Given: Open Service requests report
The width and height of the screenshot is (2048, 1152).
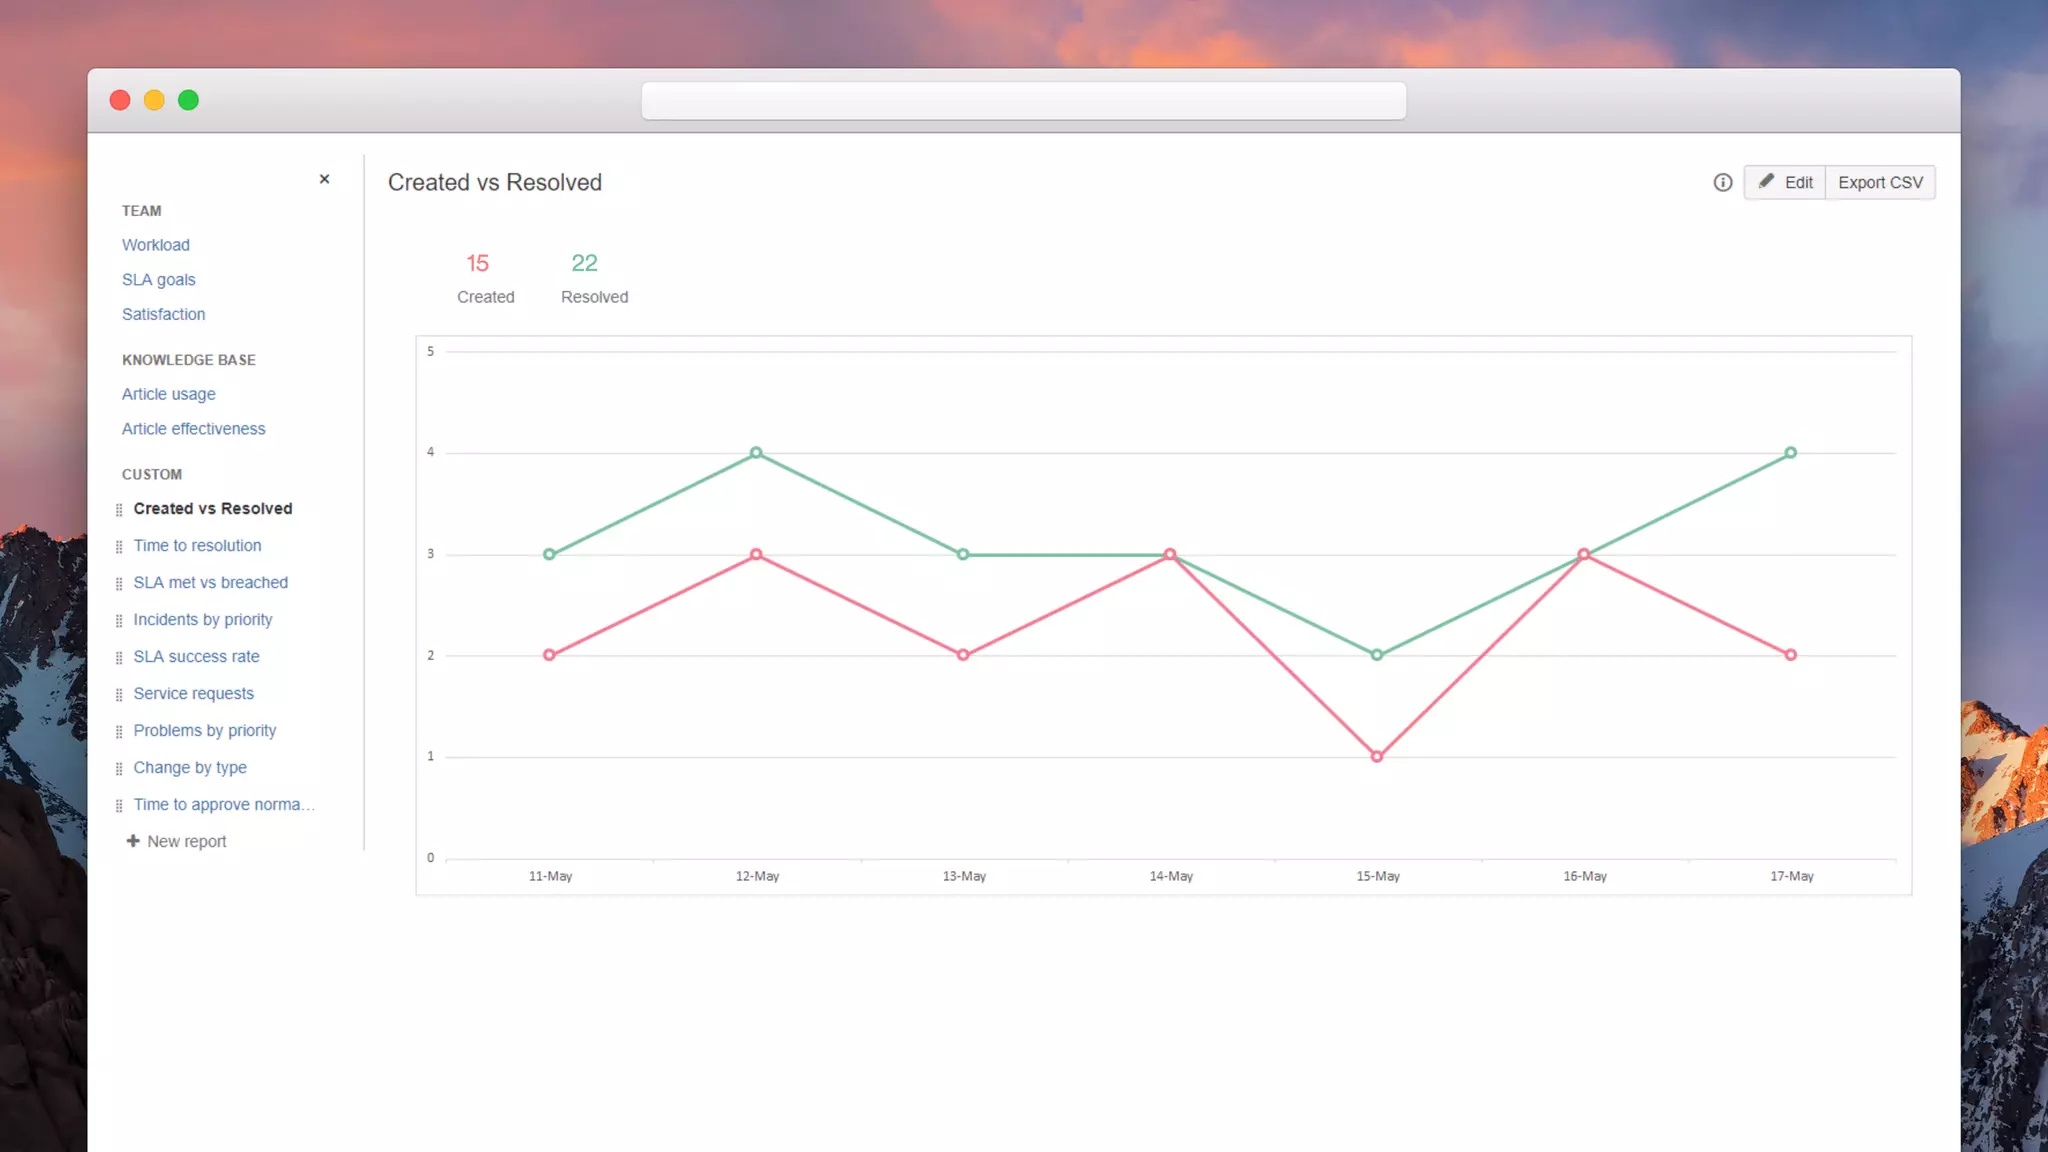Looking at the screenshot, I should (194, 694).
